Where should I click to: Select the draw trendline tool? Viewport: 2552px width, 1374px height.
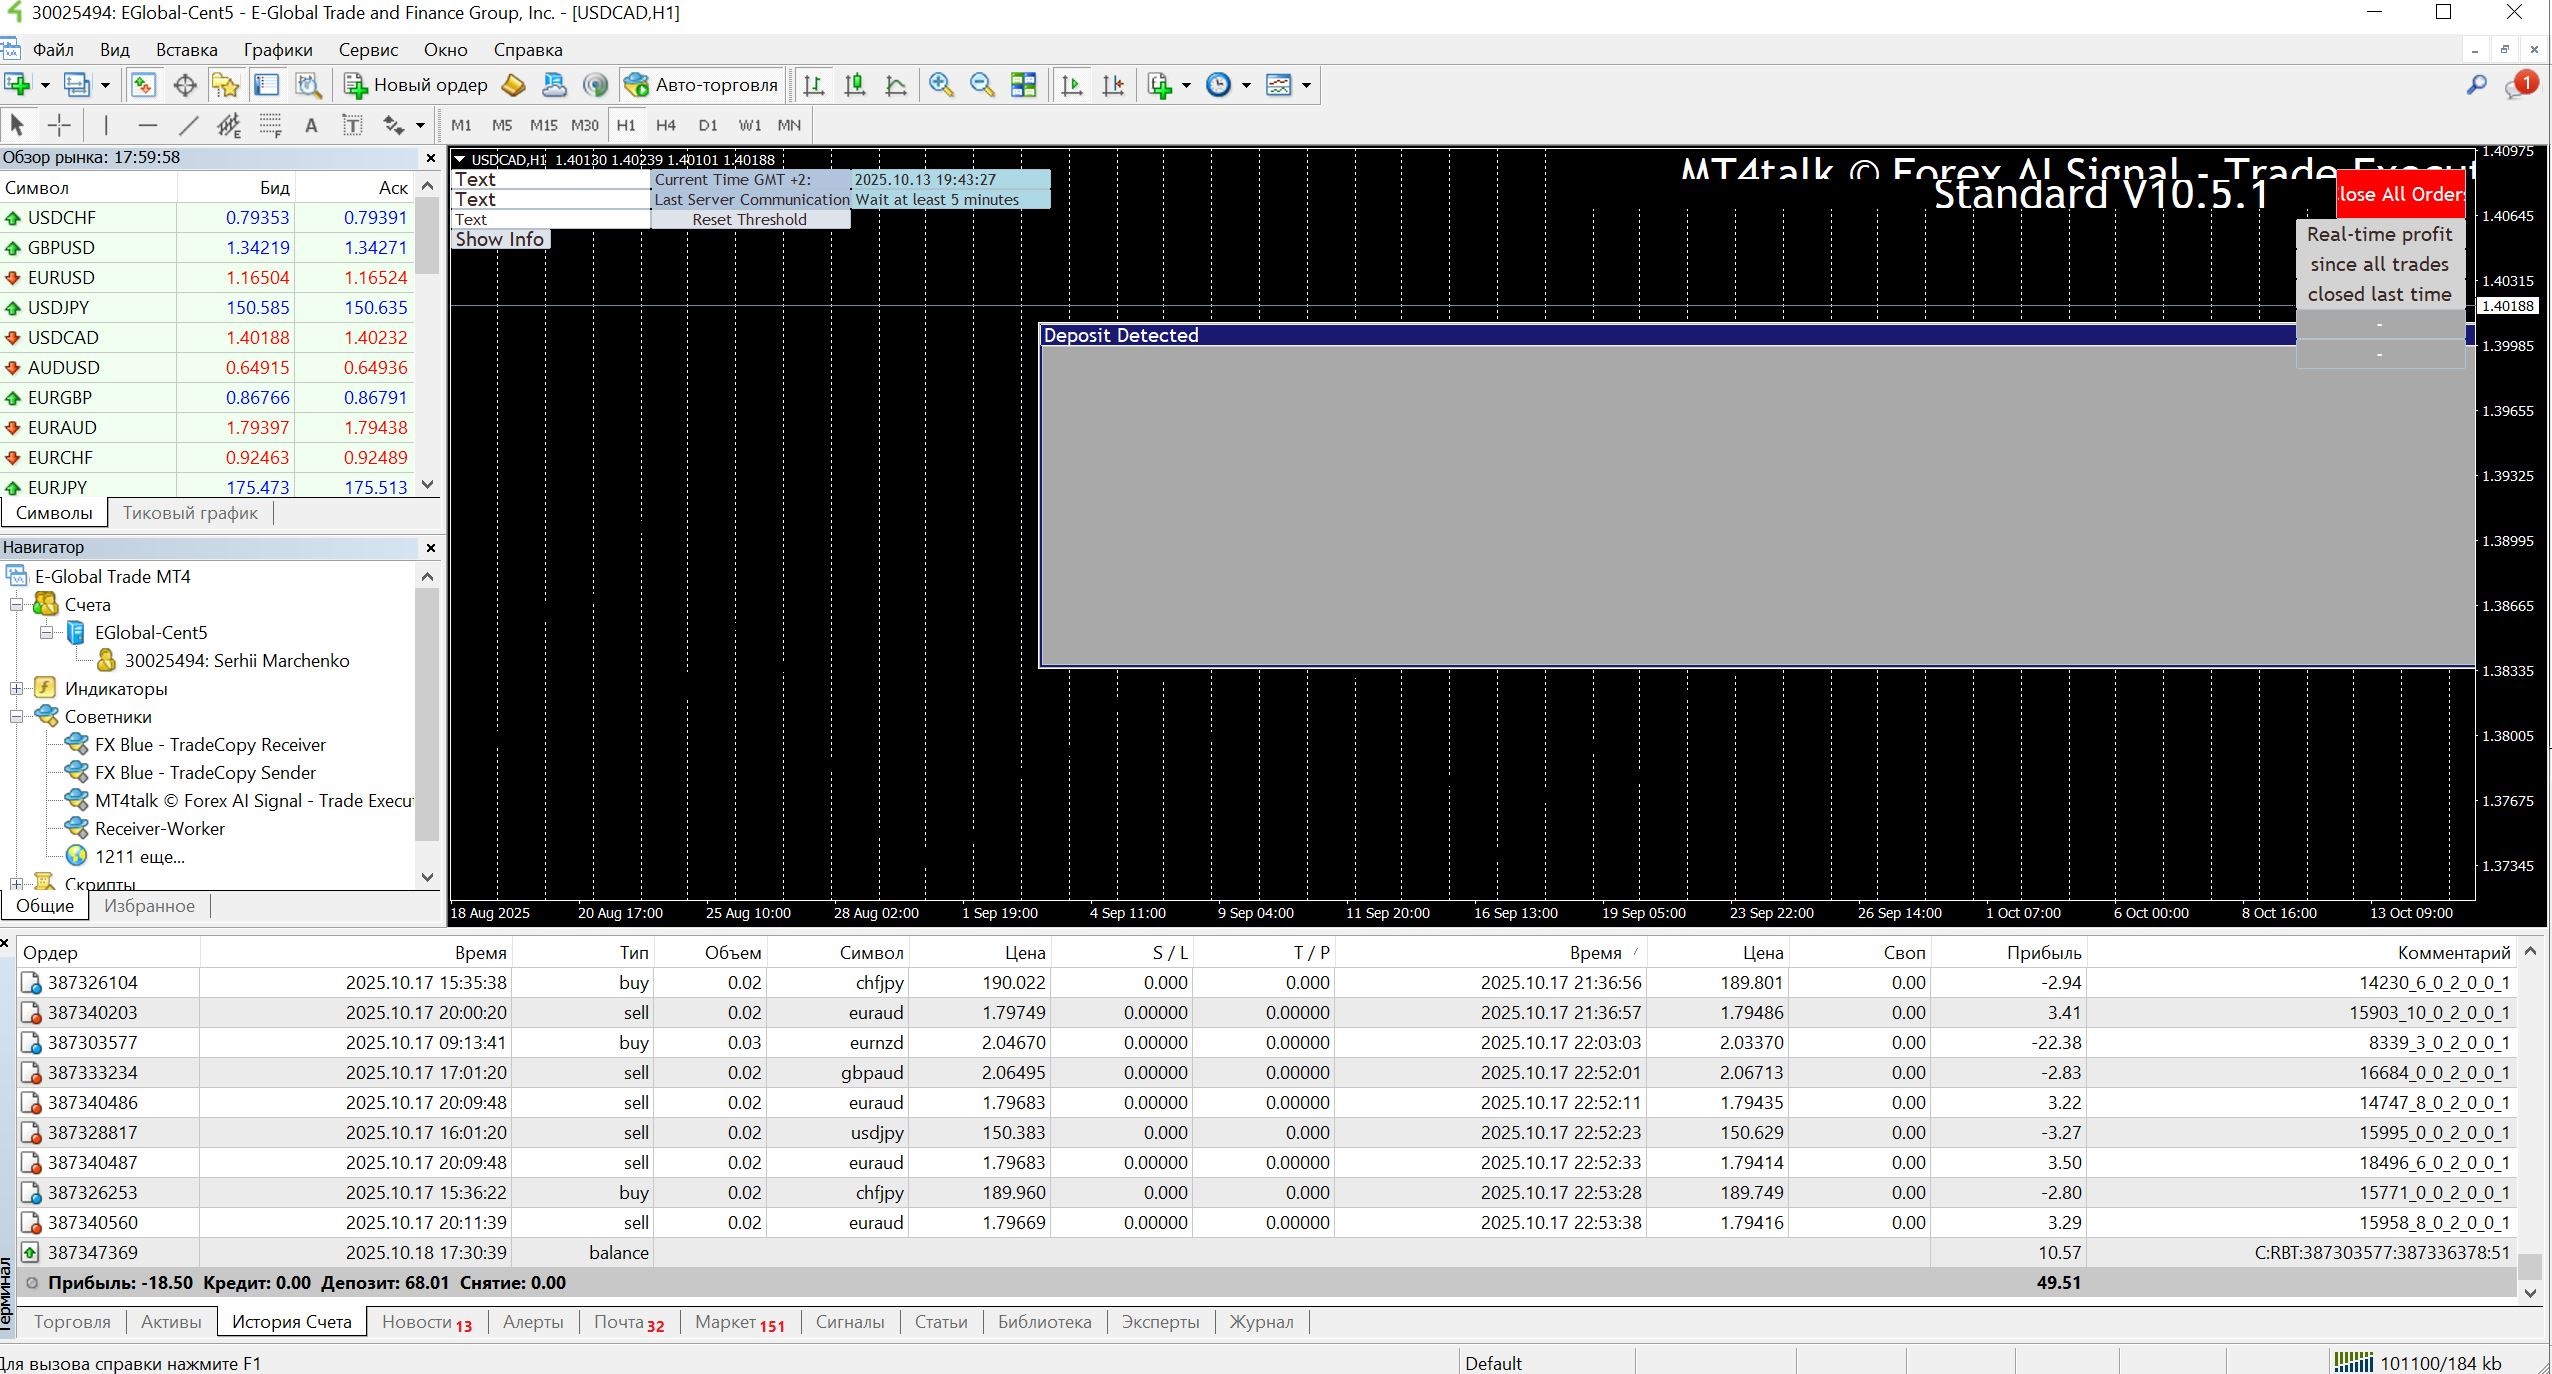tap(188, 125)
